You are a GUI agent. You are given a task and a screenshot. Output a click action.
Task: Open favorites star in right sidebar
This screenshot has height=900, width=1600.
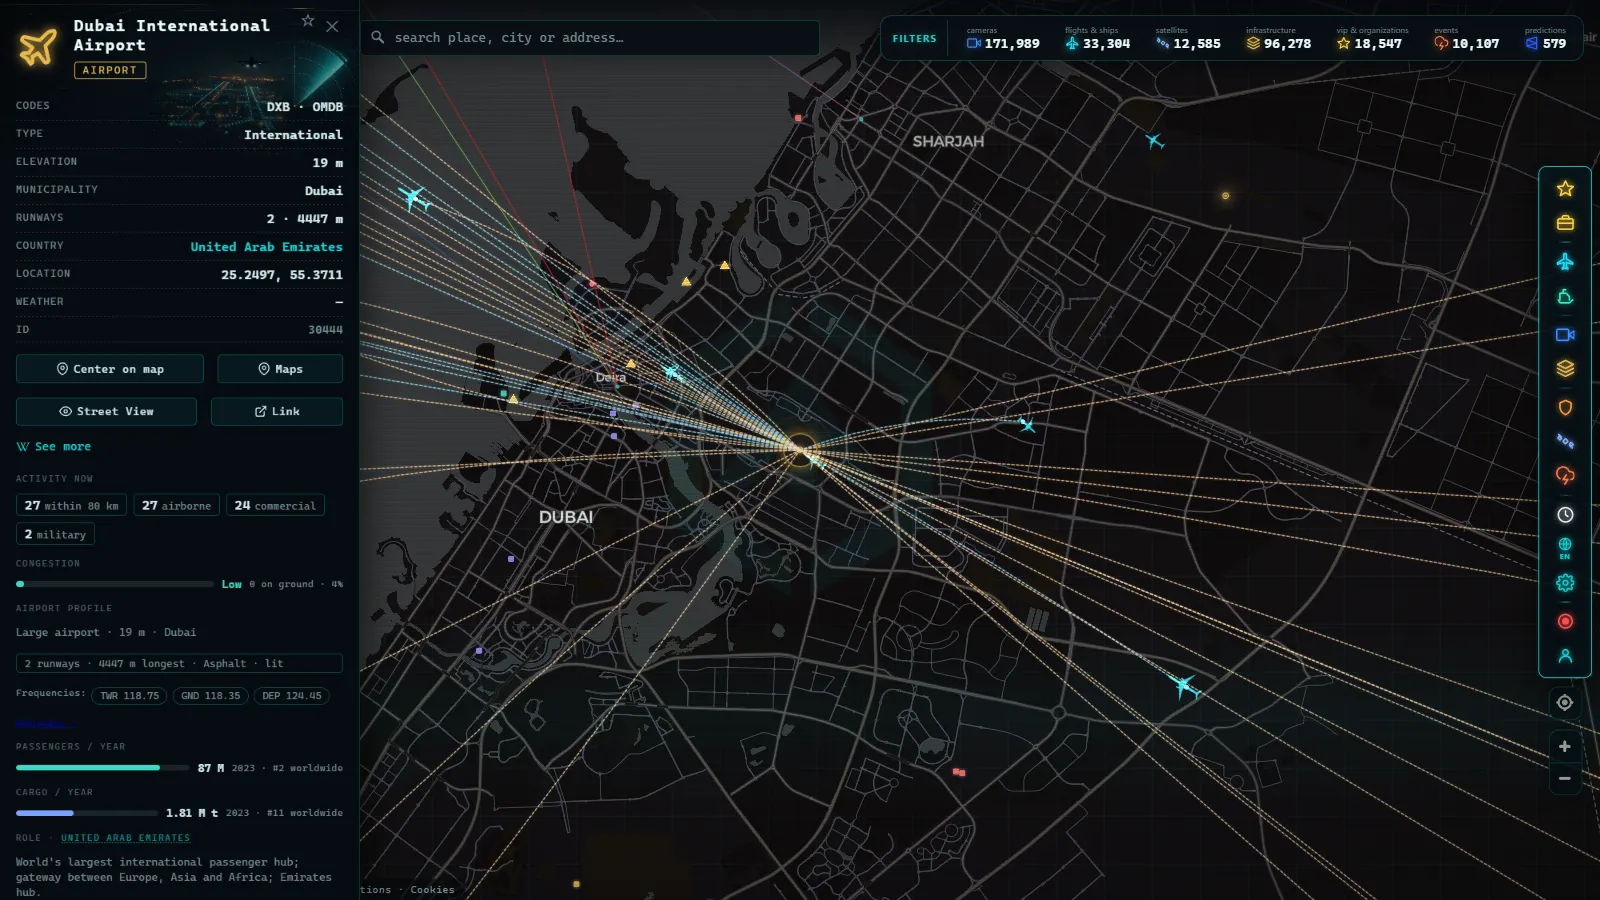(1565, 189)
